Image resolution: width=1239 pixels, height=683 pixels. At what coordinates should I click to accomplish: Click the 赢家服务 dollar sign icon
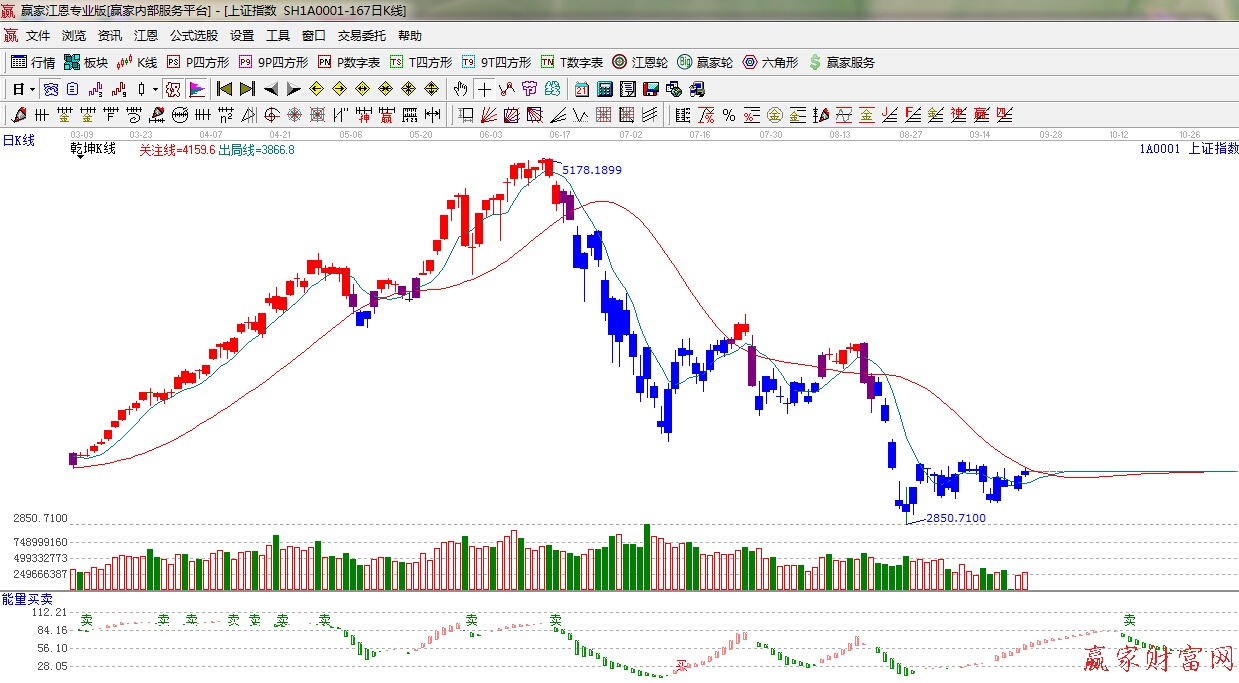pyautogui.click(x=815, y=62)
